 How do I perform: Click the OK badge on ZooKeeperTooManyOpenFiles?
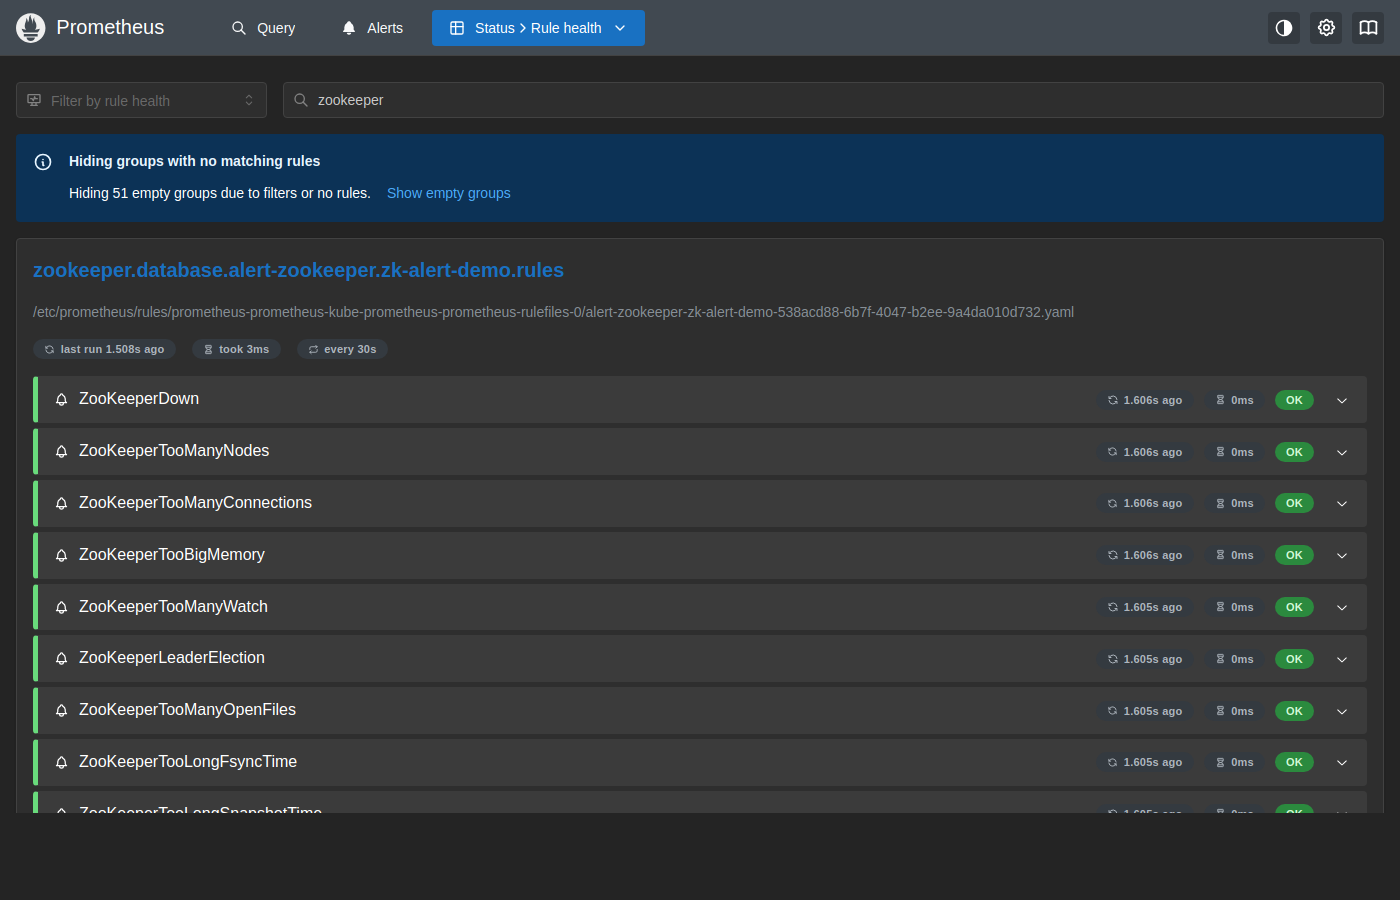[x=1294, y=711]
